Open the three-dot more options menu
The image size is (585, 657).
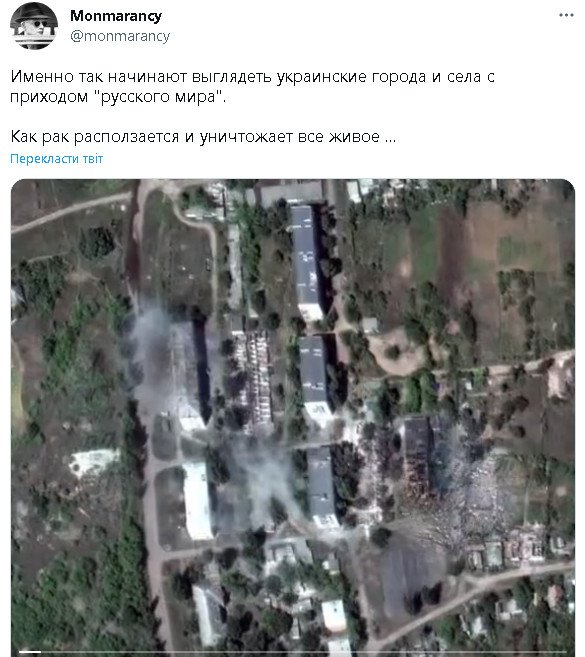coord(566,15)
